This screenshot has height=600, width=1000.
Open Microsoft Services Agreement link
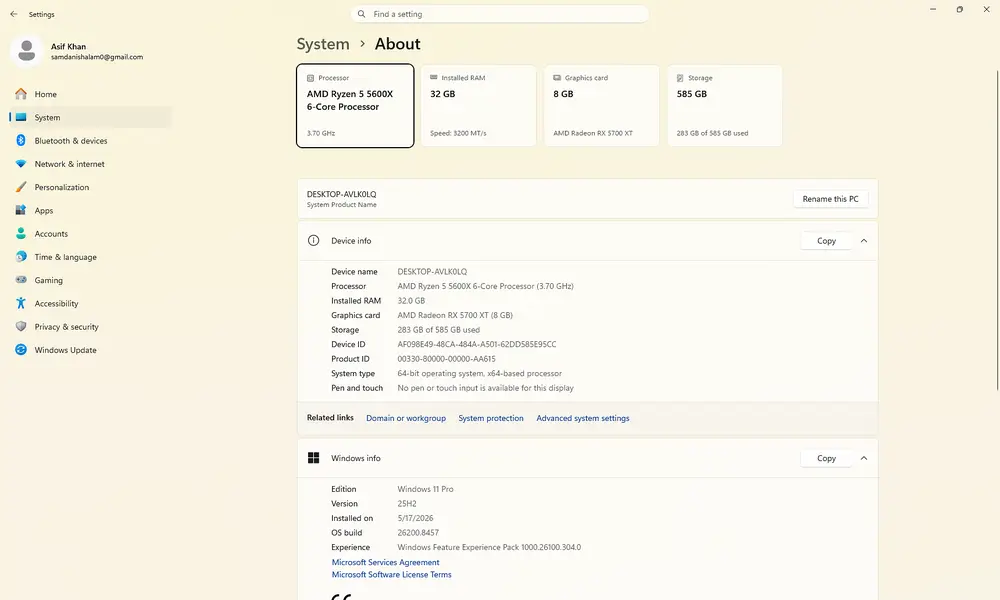[x=385, y=562]
